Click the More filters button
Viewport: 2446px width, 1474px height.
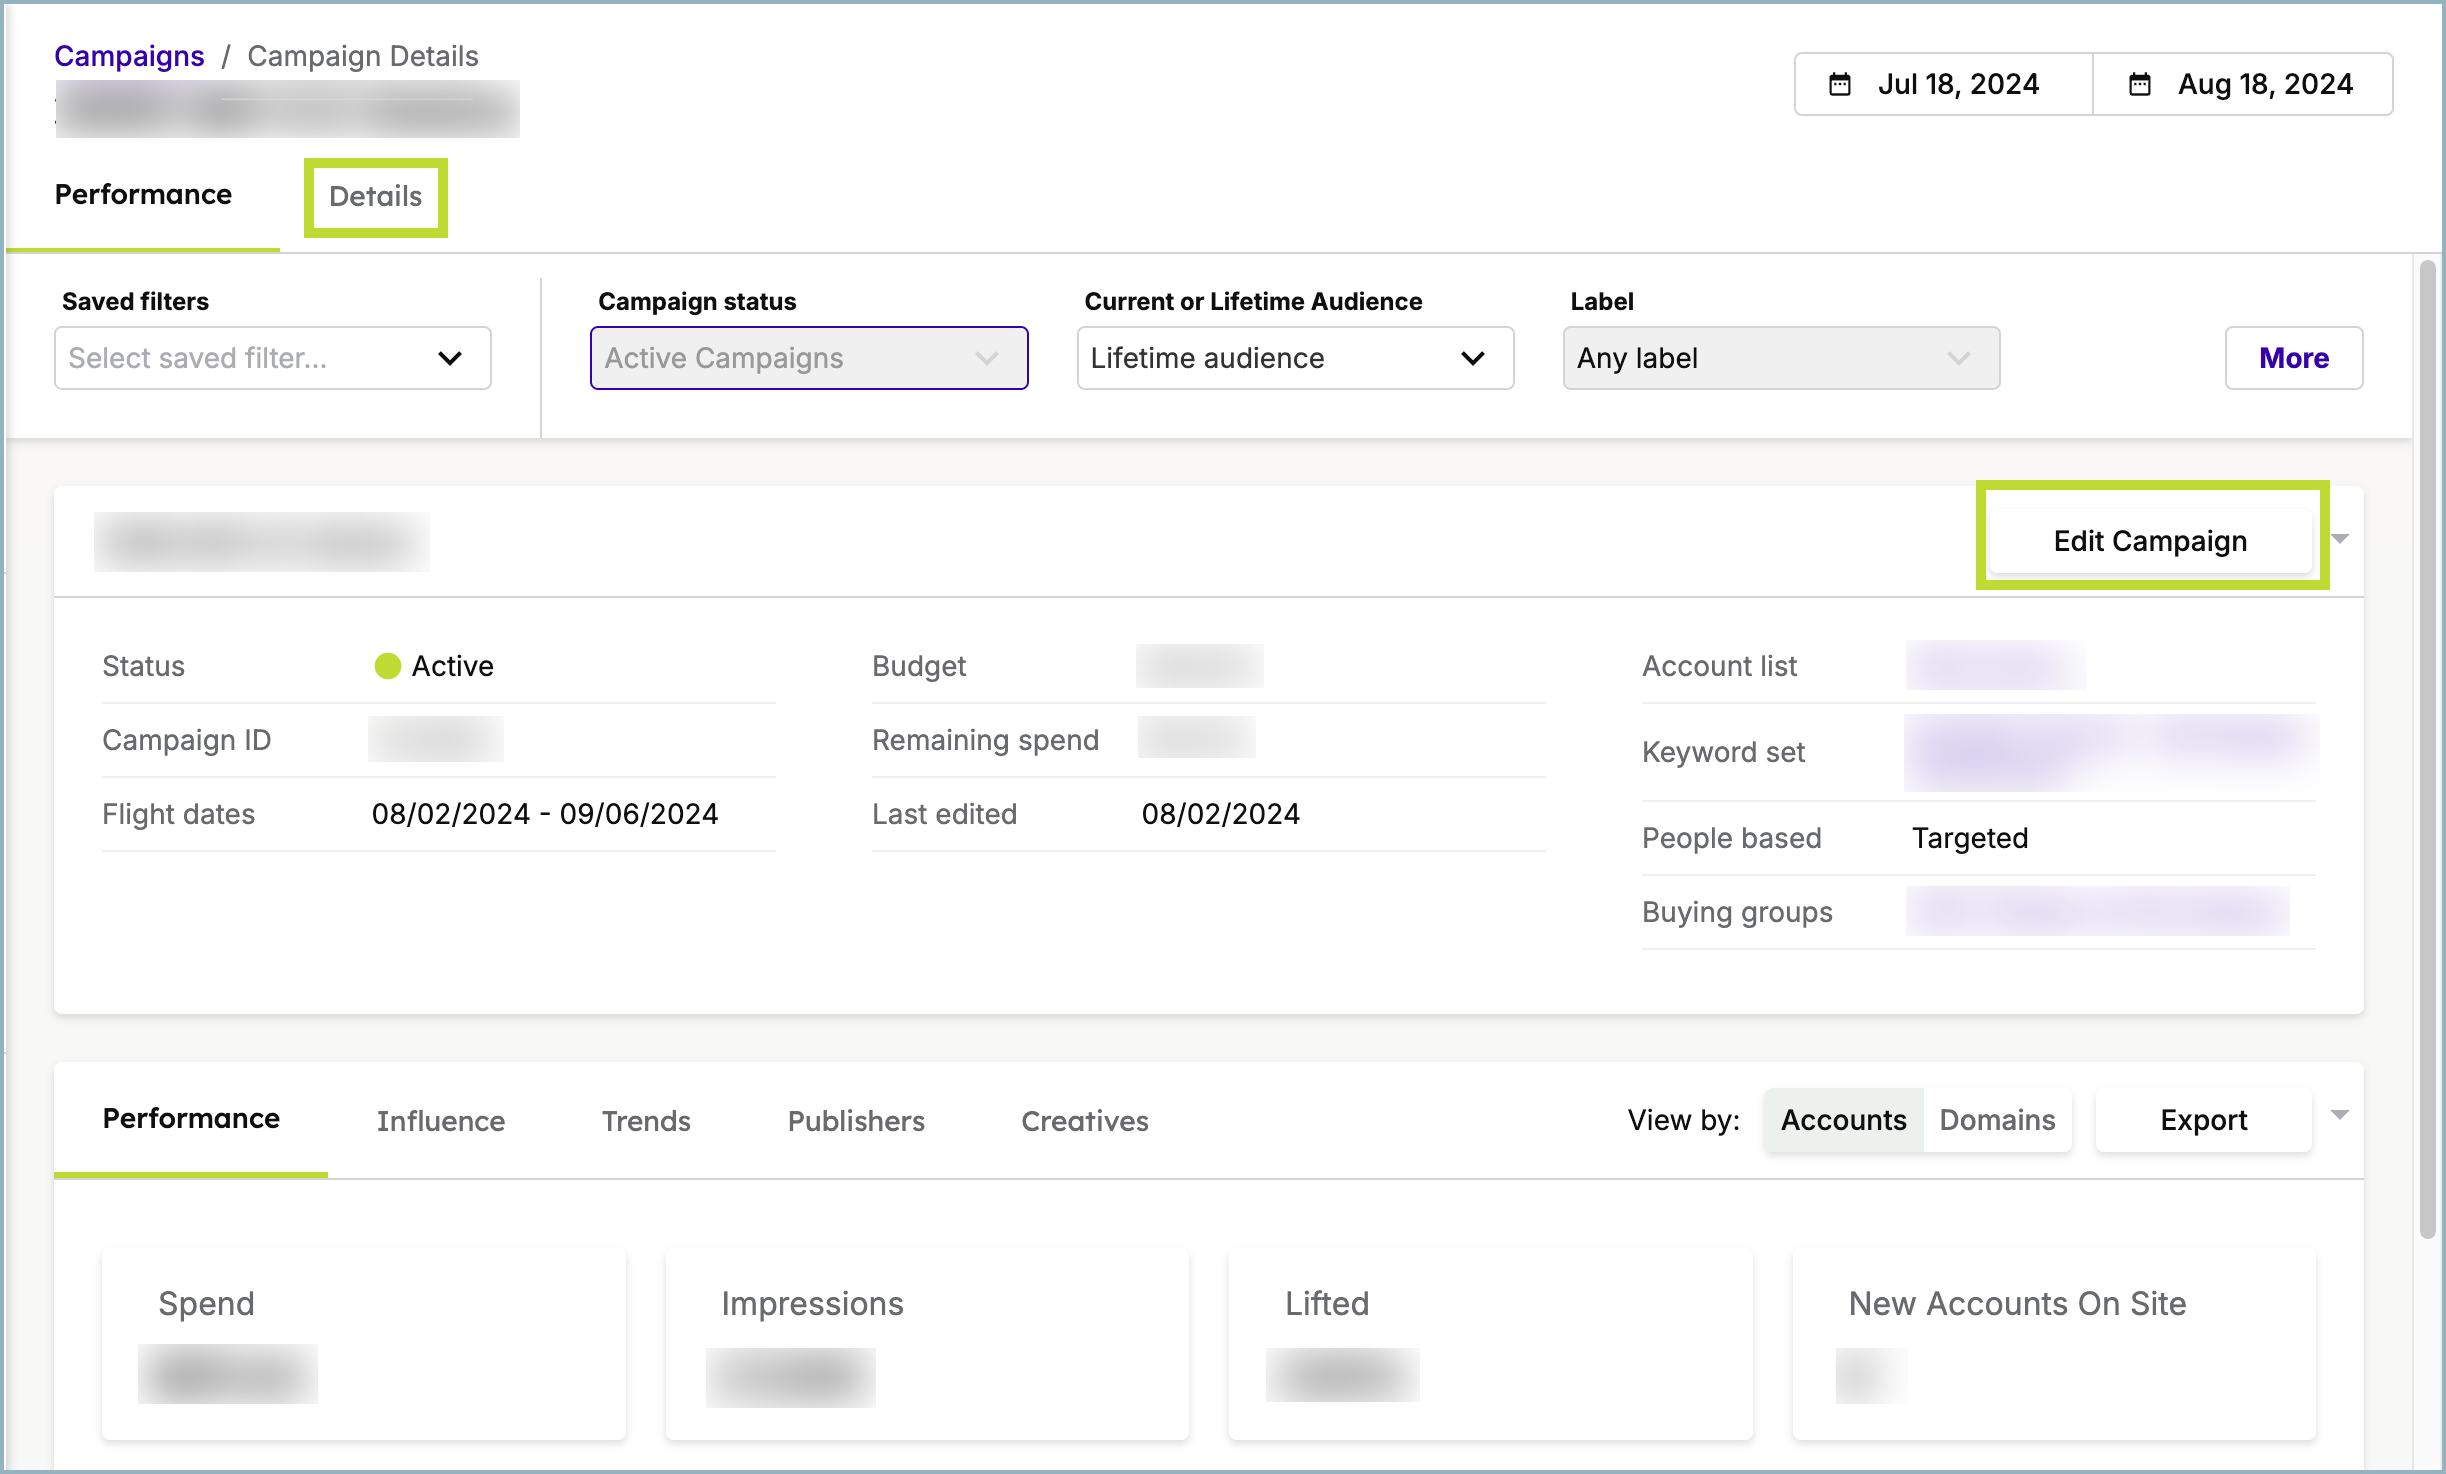click(2293, 358)
